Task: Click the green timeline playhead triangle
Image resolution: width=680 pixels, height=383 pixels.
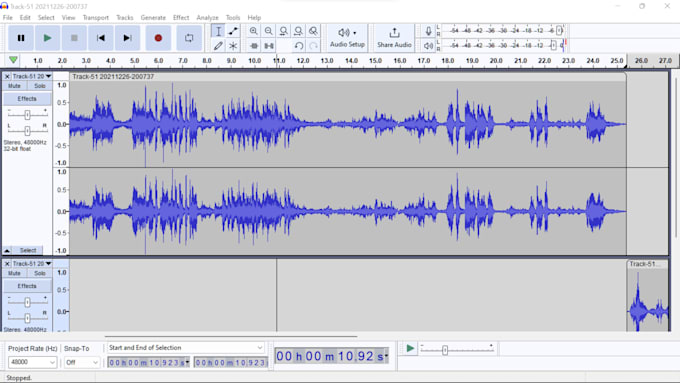Action: 13,60
